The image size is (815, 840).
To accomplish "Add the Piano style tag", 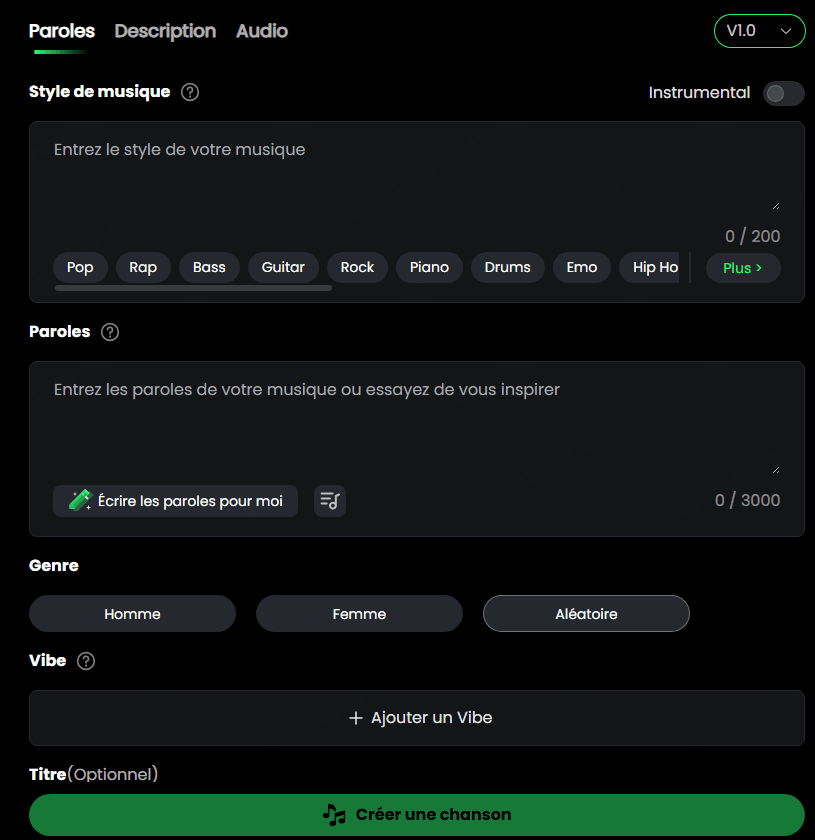I will [429, 267].
